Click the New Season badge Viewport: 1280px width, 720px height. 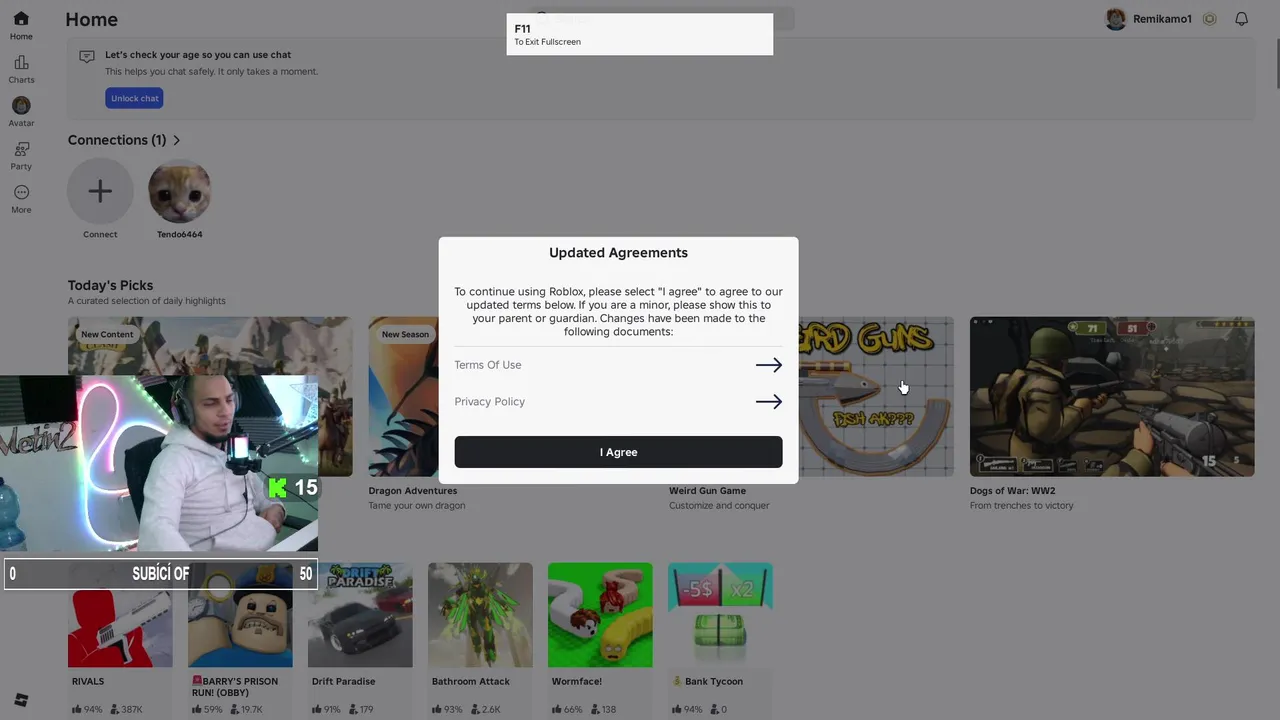405,335
